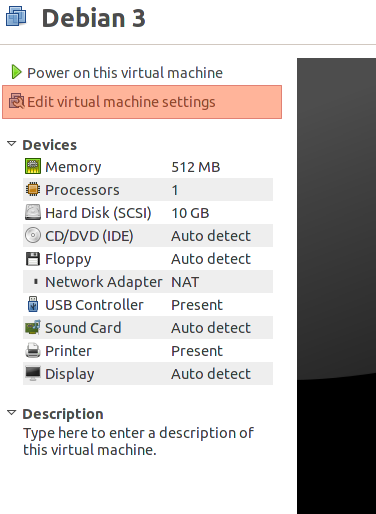The height and width of the screenshot is (514, 376).
Task: Click the Memory chip icon
Action: click(33, 166)
